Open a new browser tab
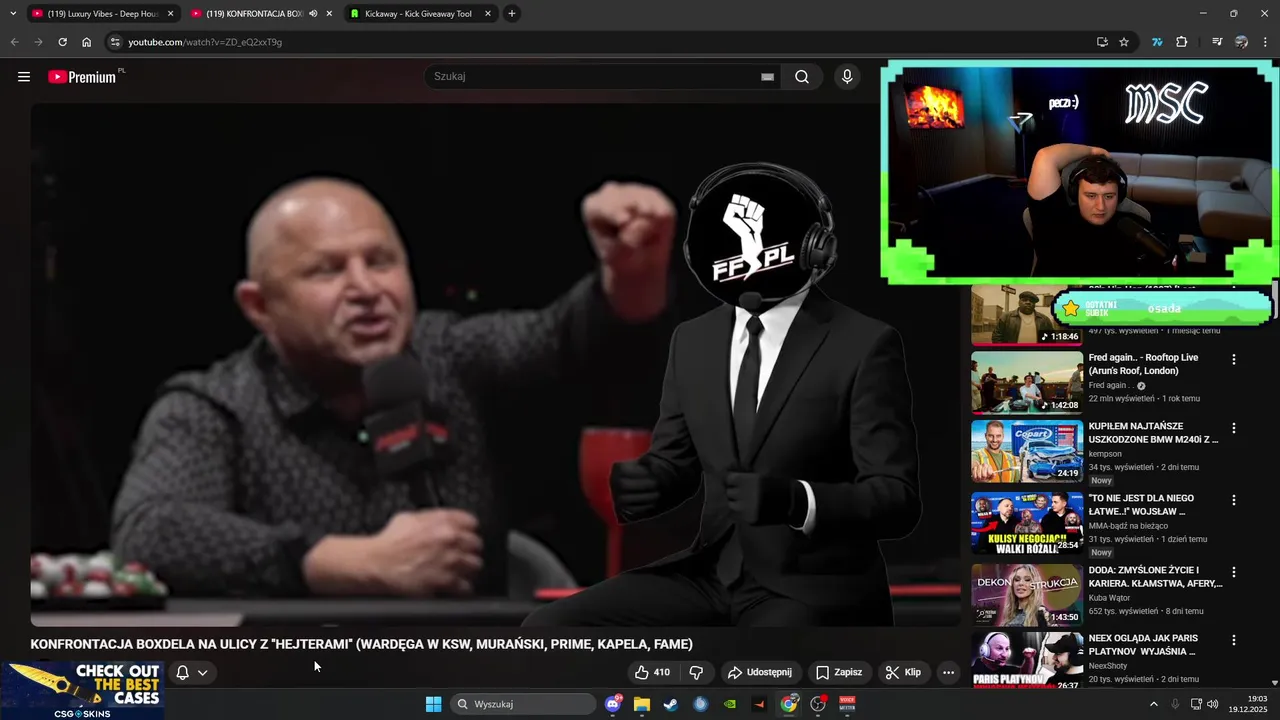Image resolution: width=1280 pixels, height=720 pixels. click(x=512, y=14)
